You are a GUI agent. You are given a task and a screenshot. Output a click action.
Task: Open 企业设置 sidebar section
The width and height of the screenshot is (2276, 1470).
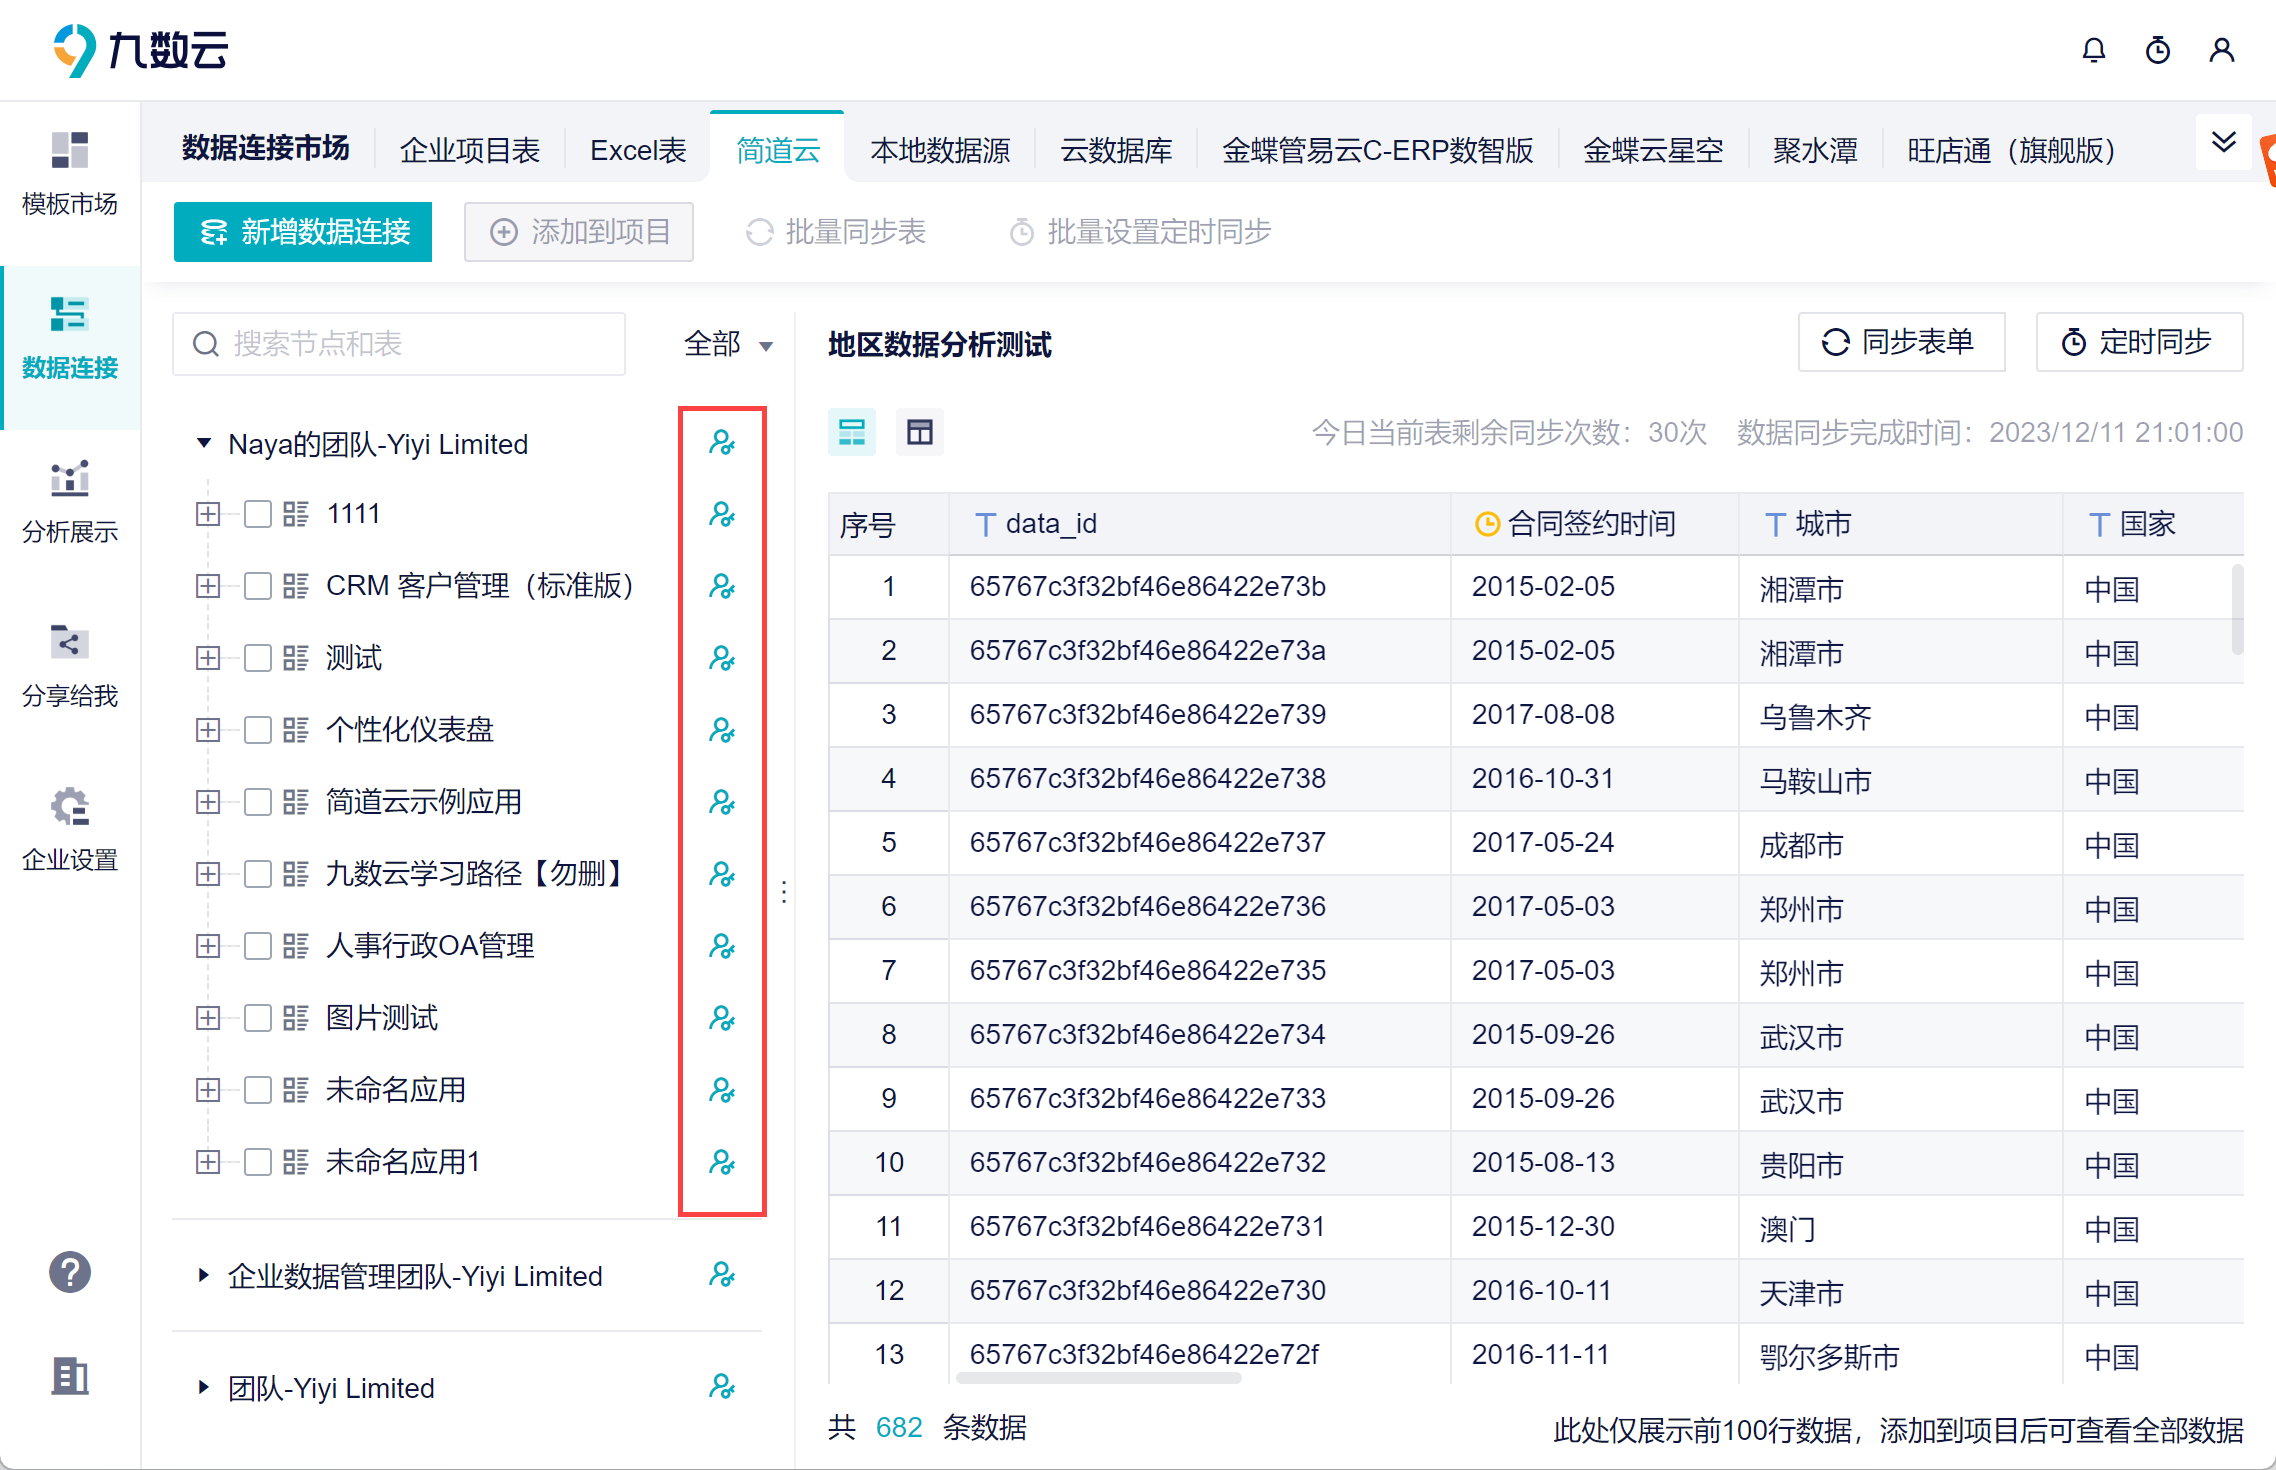click(x=70, y=830)
